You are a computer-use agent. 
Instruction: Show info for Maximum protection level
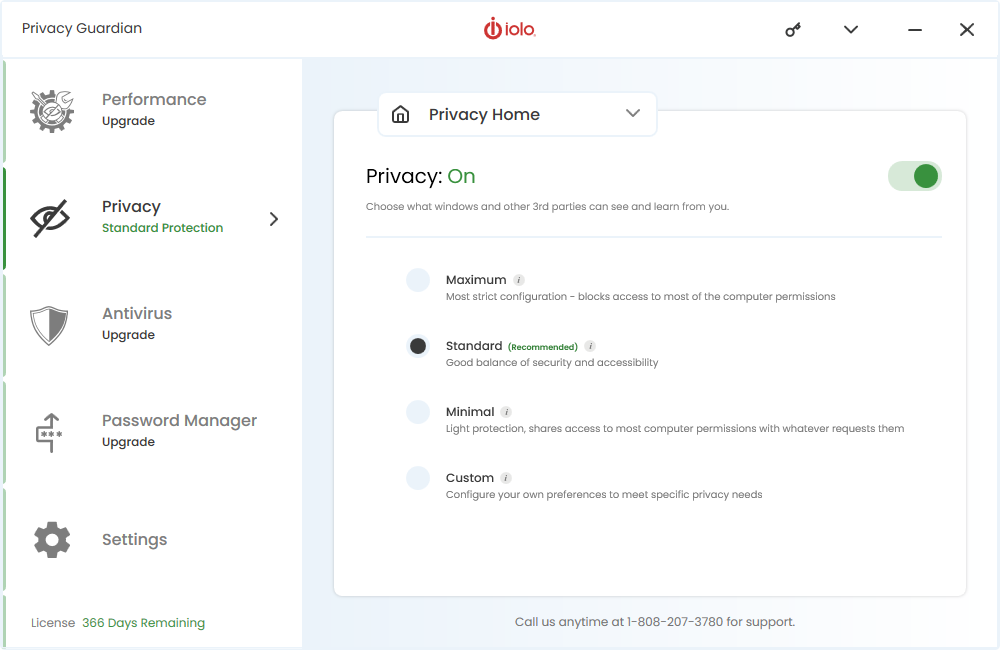click(x=519, y=280)
